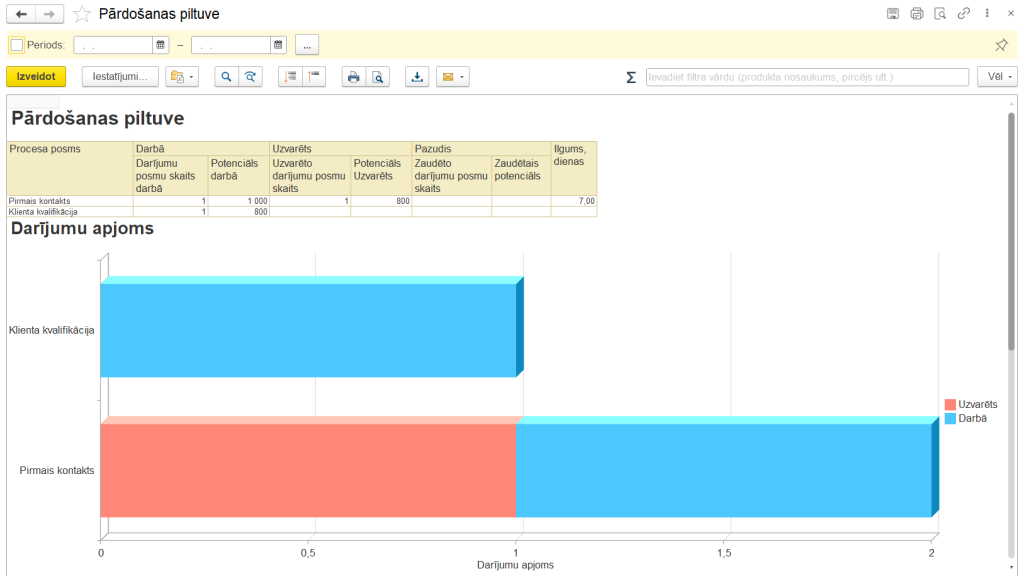This screenshot has height=576, width=1024.
Task: Click the find next toolbar icon
Action: (251, 77)
